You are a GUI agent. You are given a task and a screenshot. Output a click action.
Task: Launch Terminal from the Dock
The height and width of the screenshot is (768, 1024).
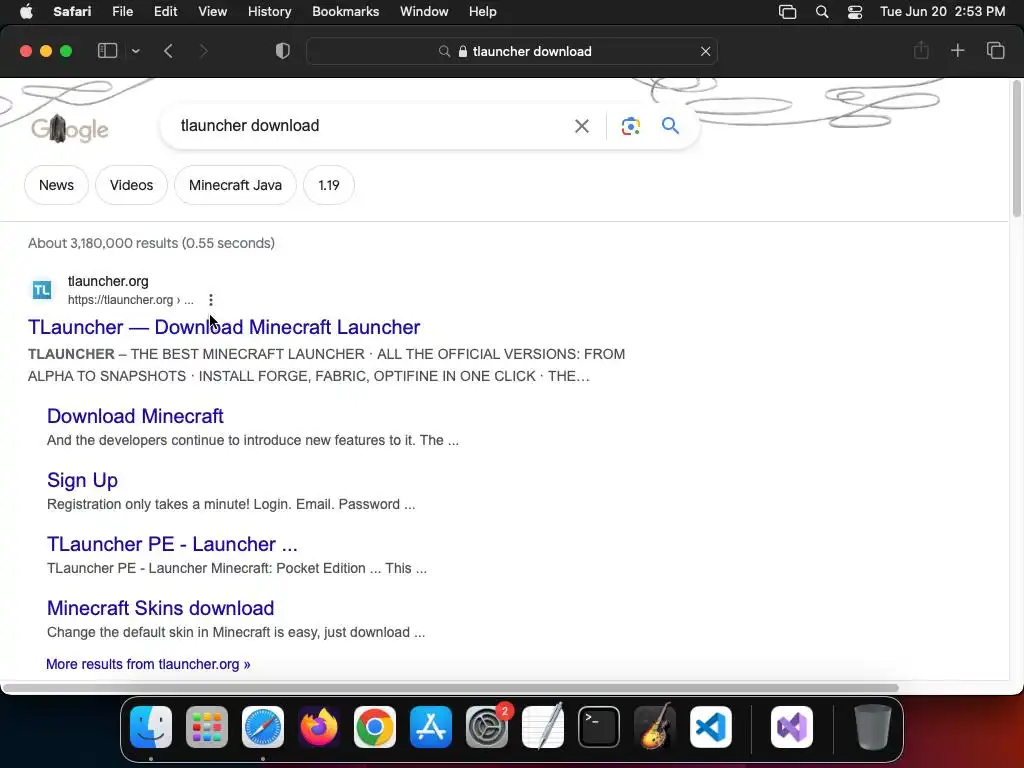[599, 727]
